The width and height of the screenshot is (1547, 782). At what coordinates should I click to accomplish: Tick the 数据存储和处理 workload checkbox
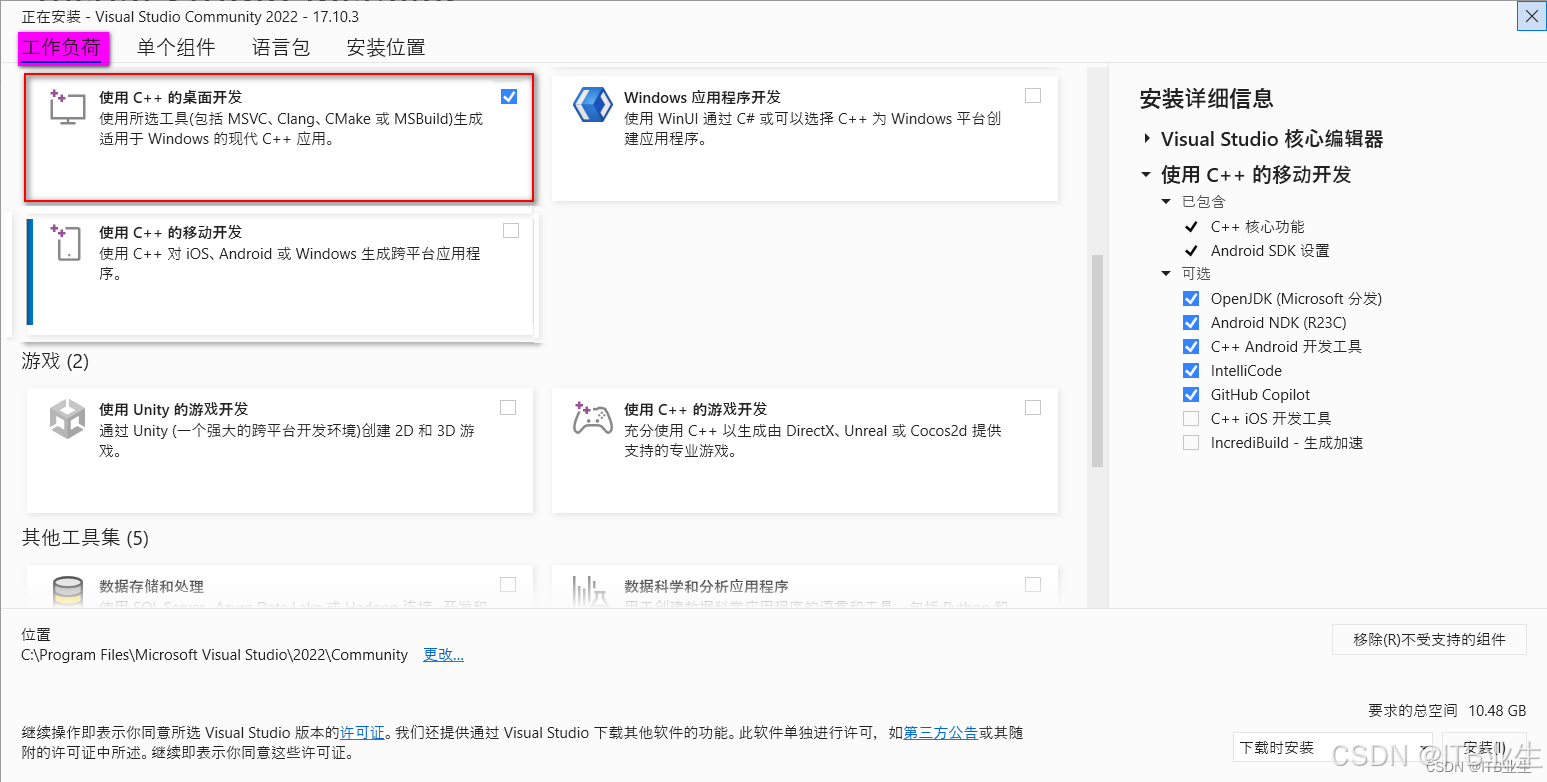[x=508, y=585]
